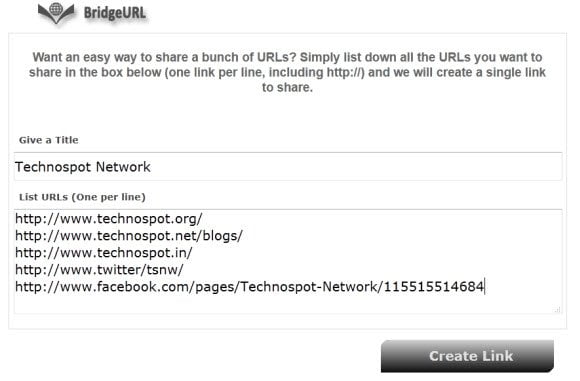580x381 pixels.
Task: Click the List URLs (One per line) label
Action: click(82, 197)
